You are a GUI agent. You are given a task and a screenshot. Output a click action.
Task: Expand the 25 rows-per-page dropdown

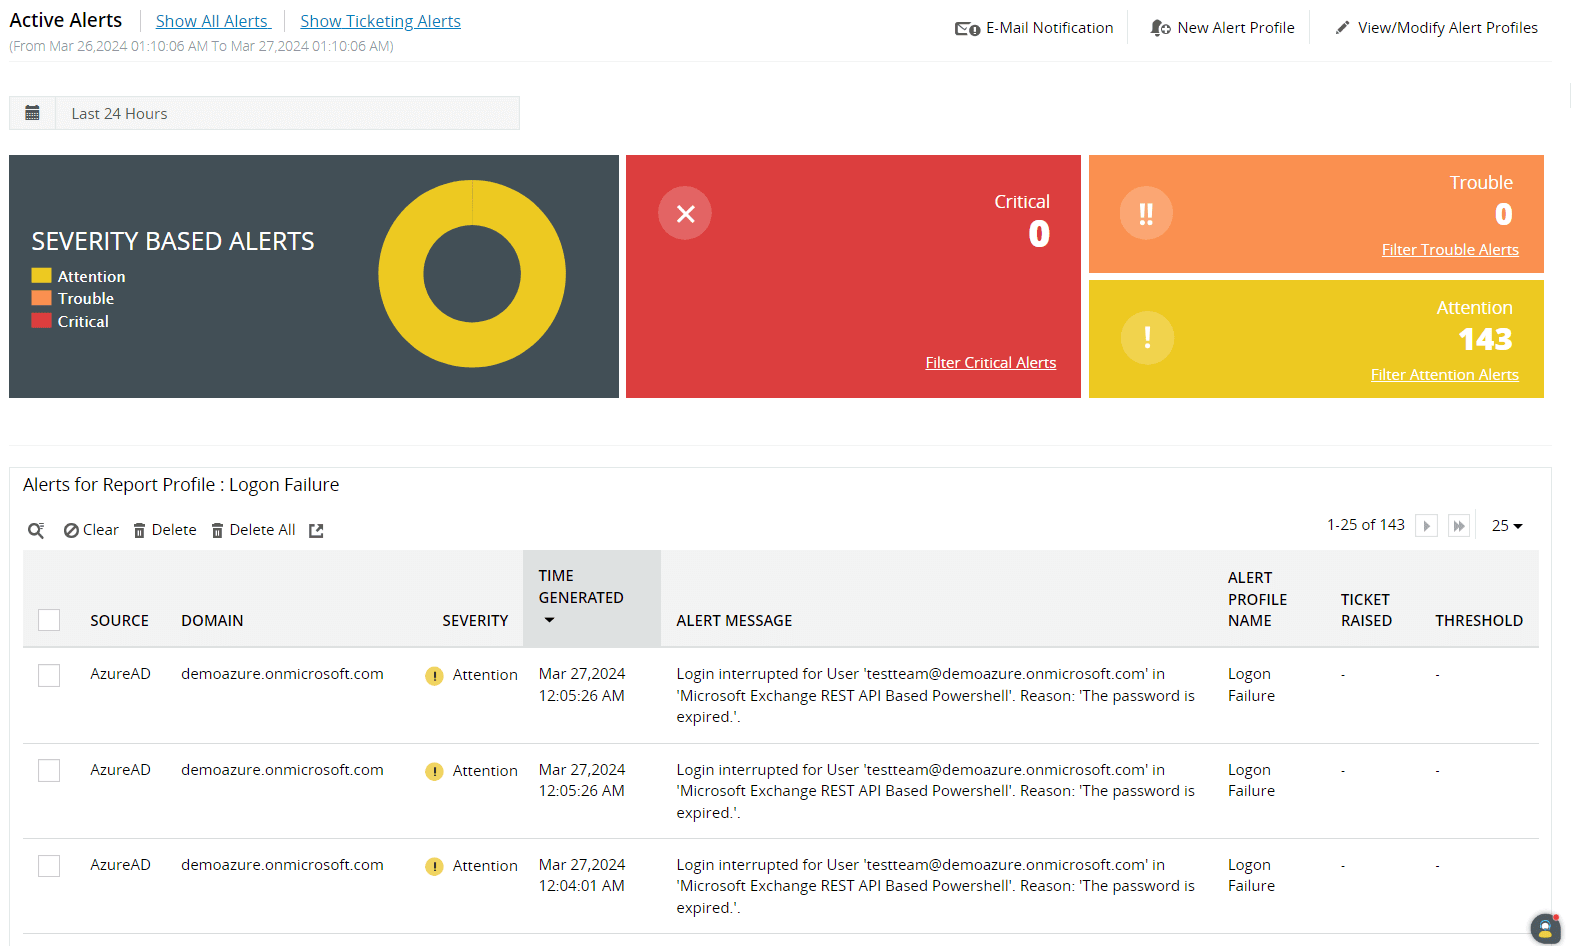click(x=1507, y=526)
